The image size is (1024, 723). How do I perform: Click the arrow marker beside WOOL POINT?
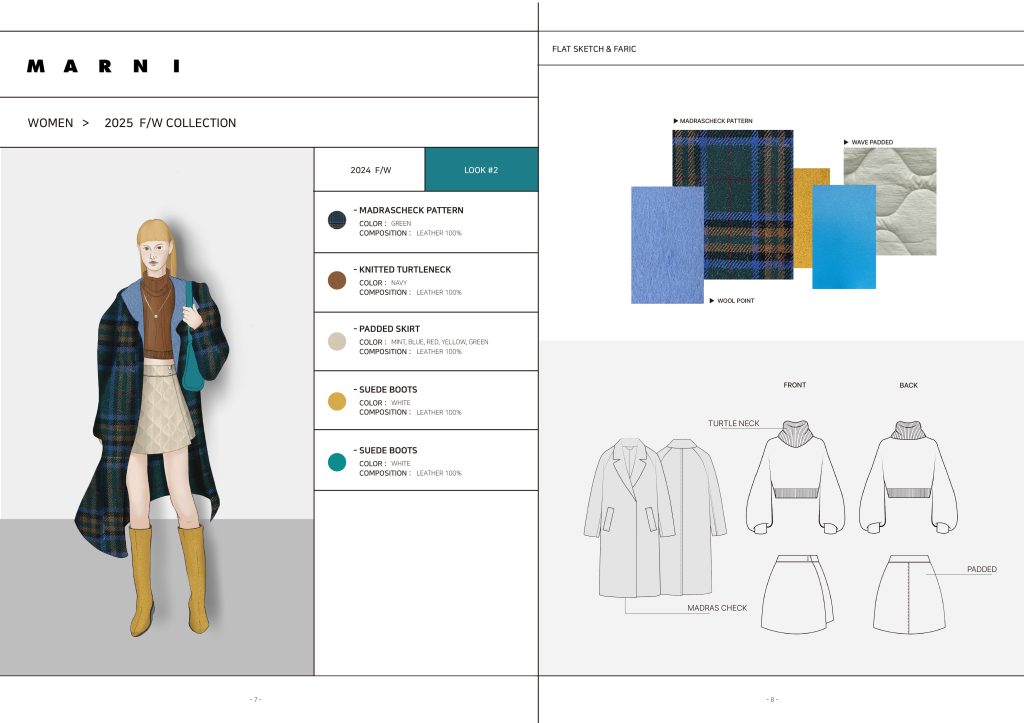pos(712,300)
